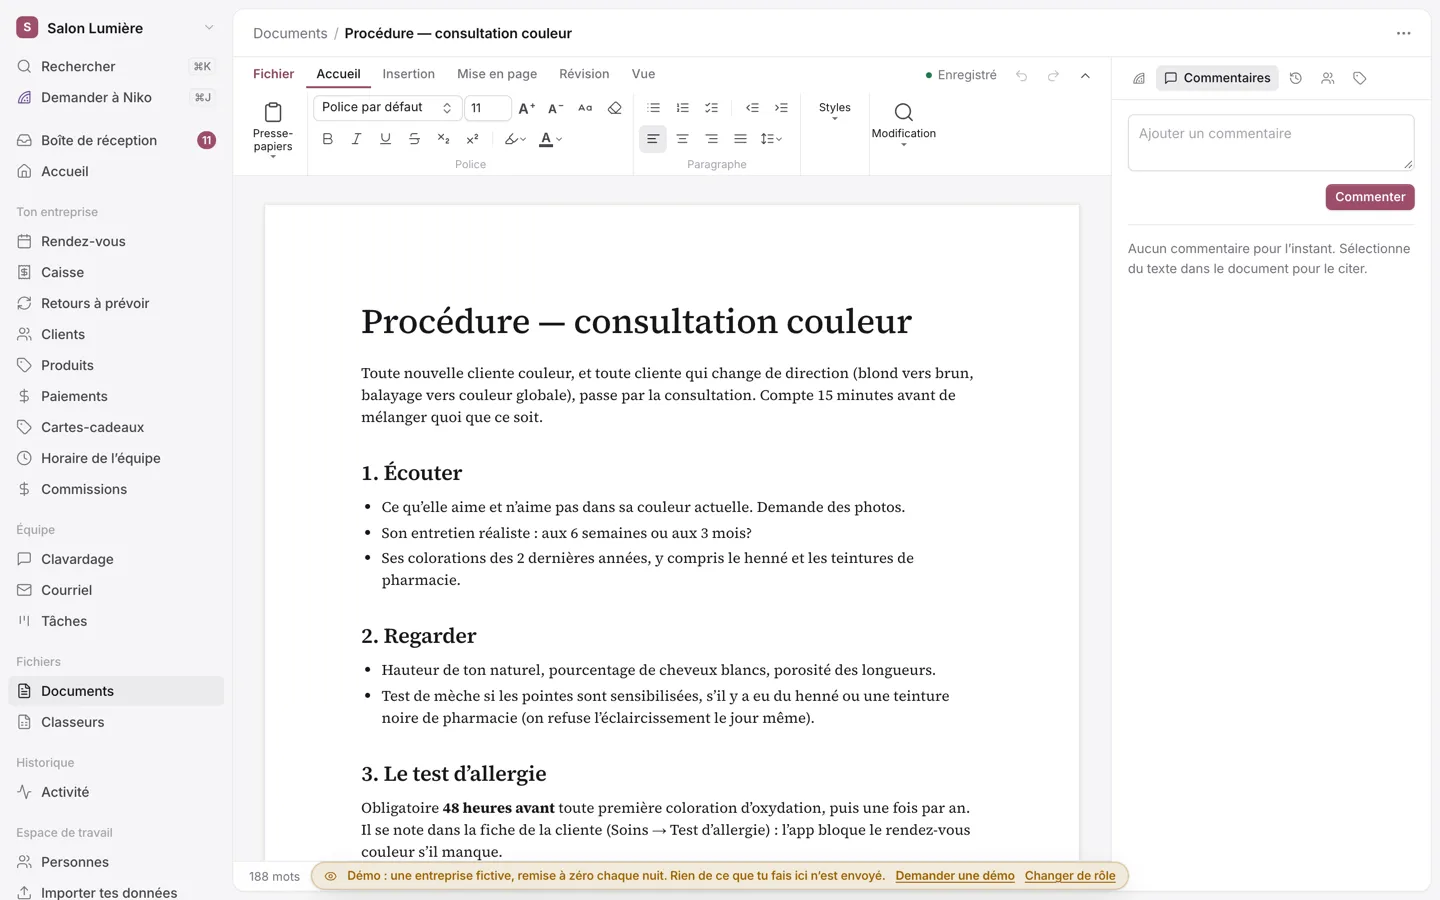The height and width of the screenshot is (900, 1440).
Task: Switch to the Insertion tab
Action: (408, 74)
